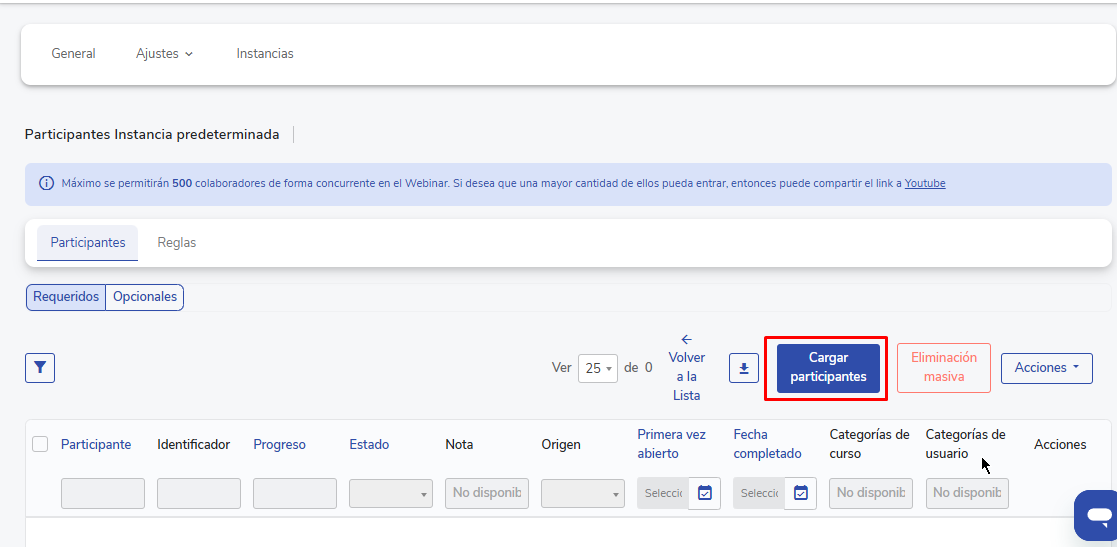Click the download export icon button
Viewport: 1117px width, 547px height.
click(x=744, y=368)
